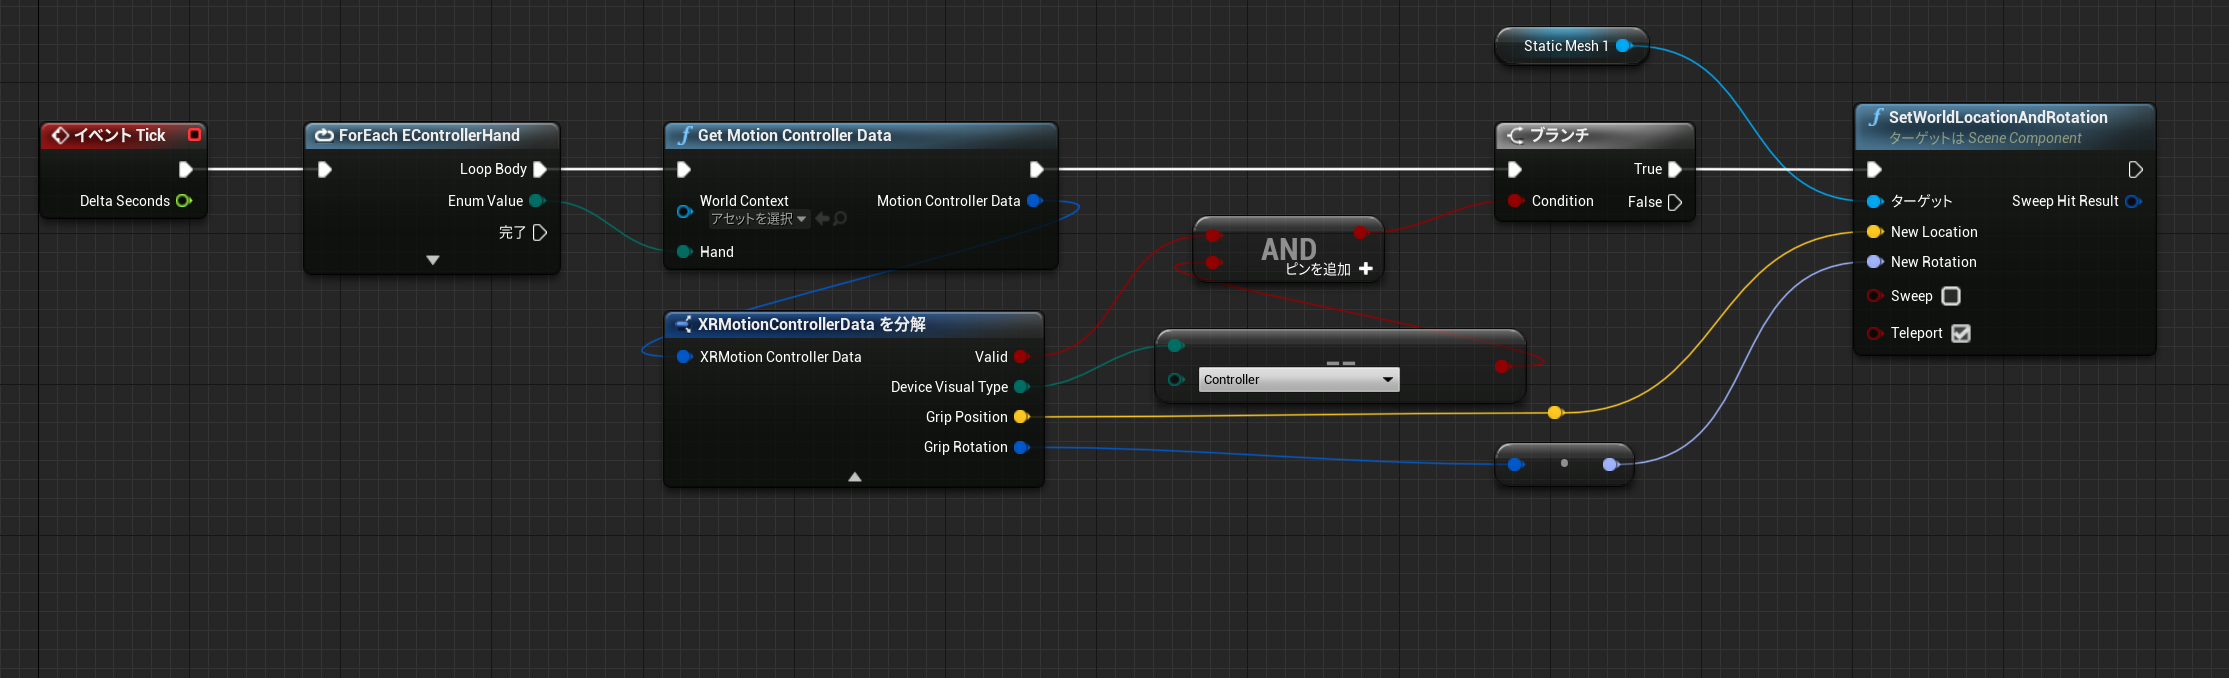Click SetWorldLocationAndRotation exec input pin
Screen dimensions: 2229x678
coord(1875,170)
